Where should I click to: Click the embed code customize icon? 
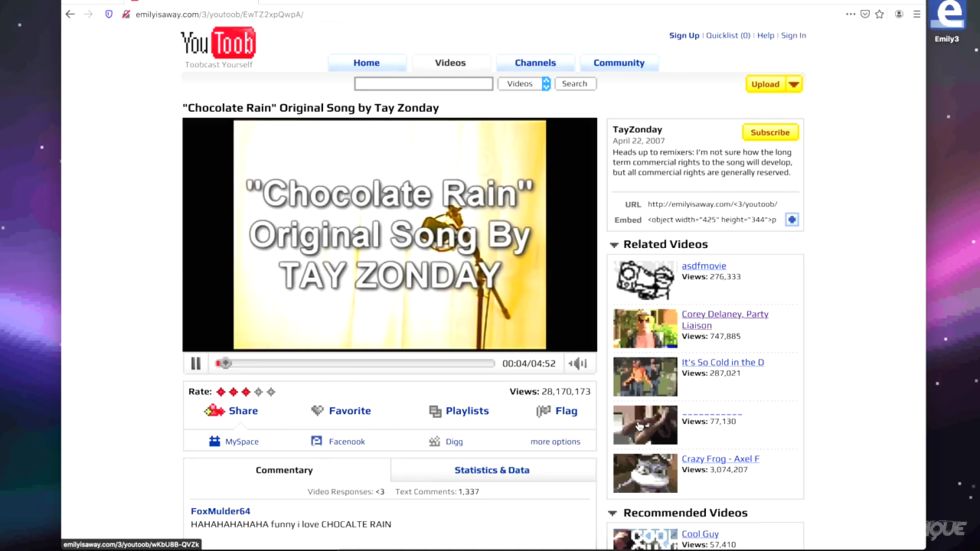tap(792, 219)
